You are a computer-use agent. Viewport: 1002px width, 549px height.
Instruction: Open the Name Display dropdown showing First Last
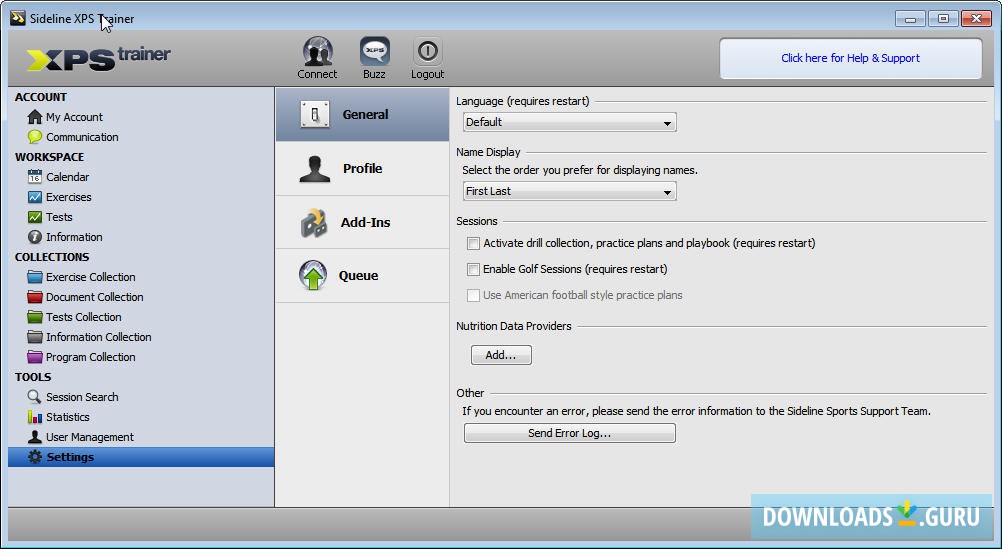coord(569,191)
